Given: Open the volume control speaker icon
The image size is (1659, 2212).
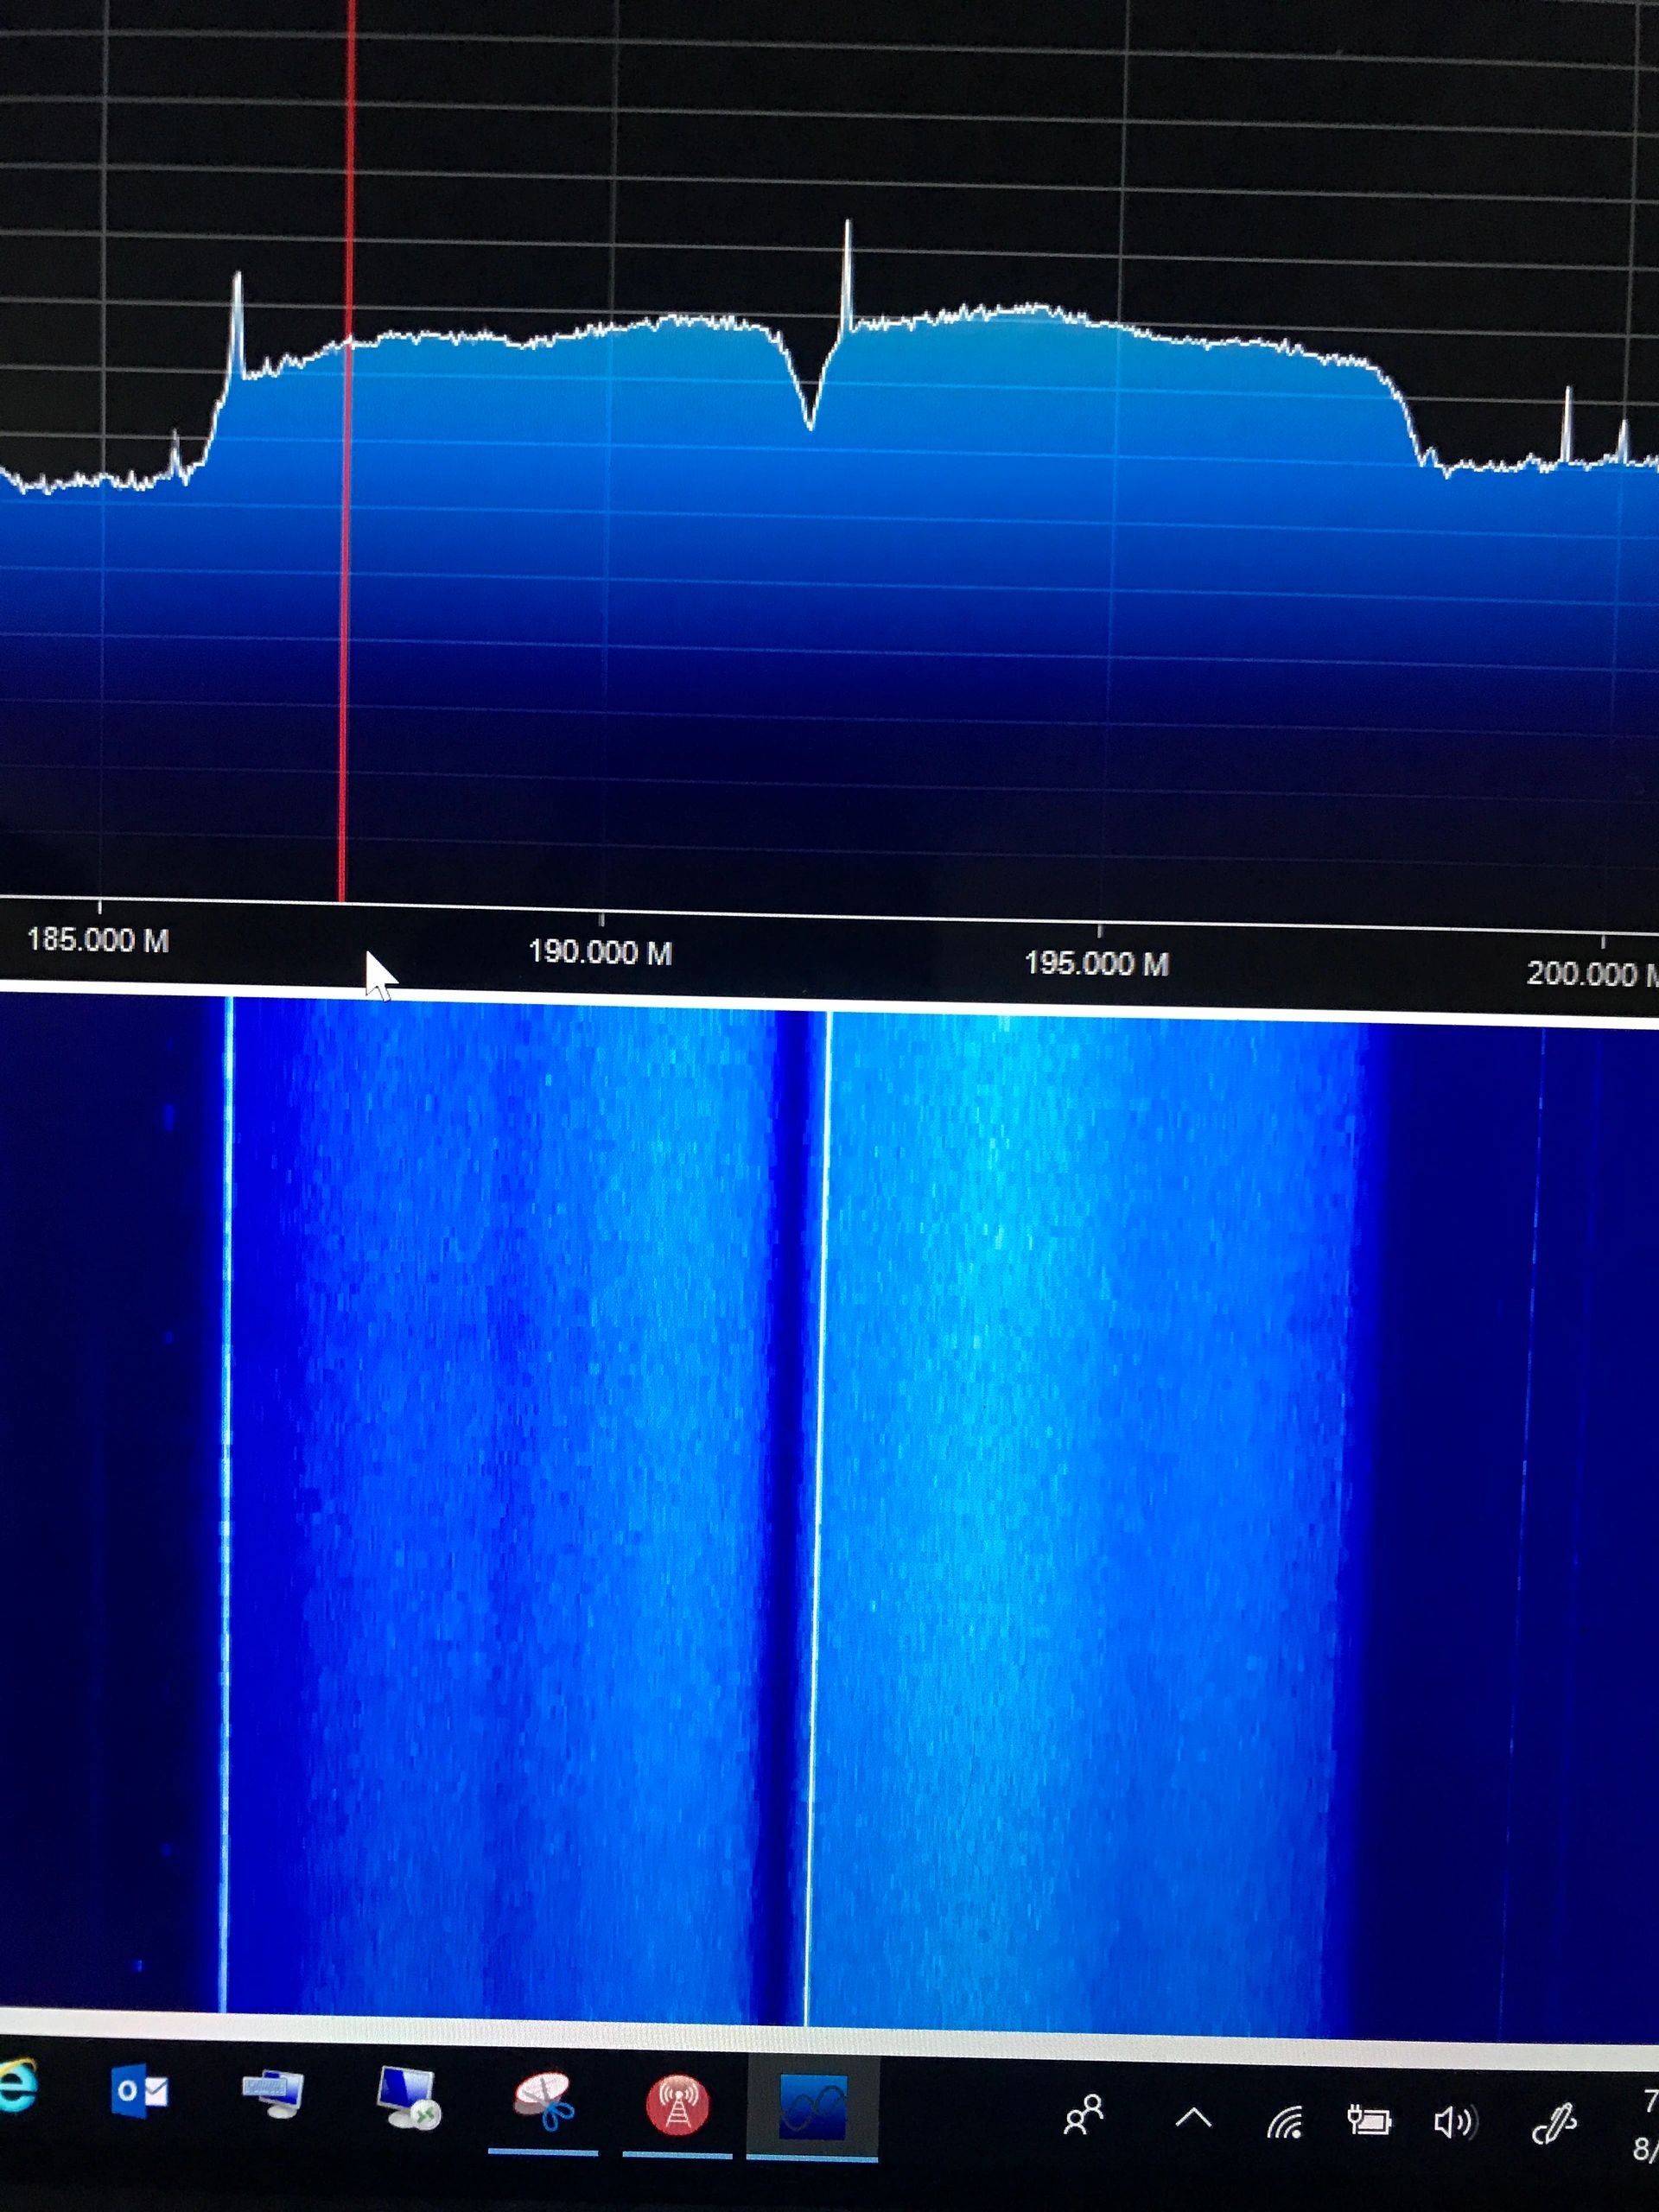Looking at the screenshot, I should tap(1455, 2121).
